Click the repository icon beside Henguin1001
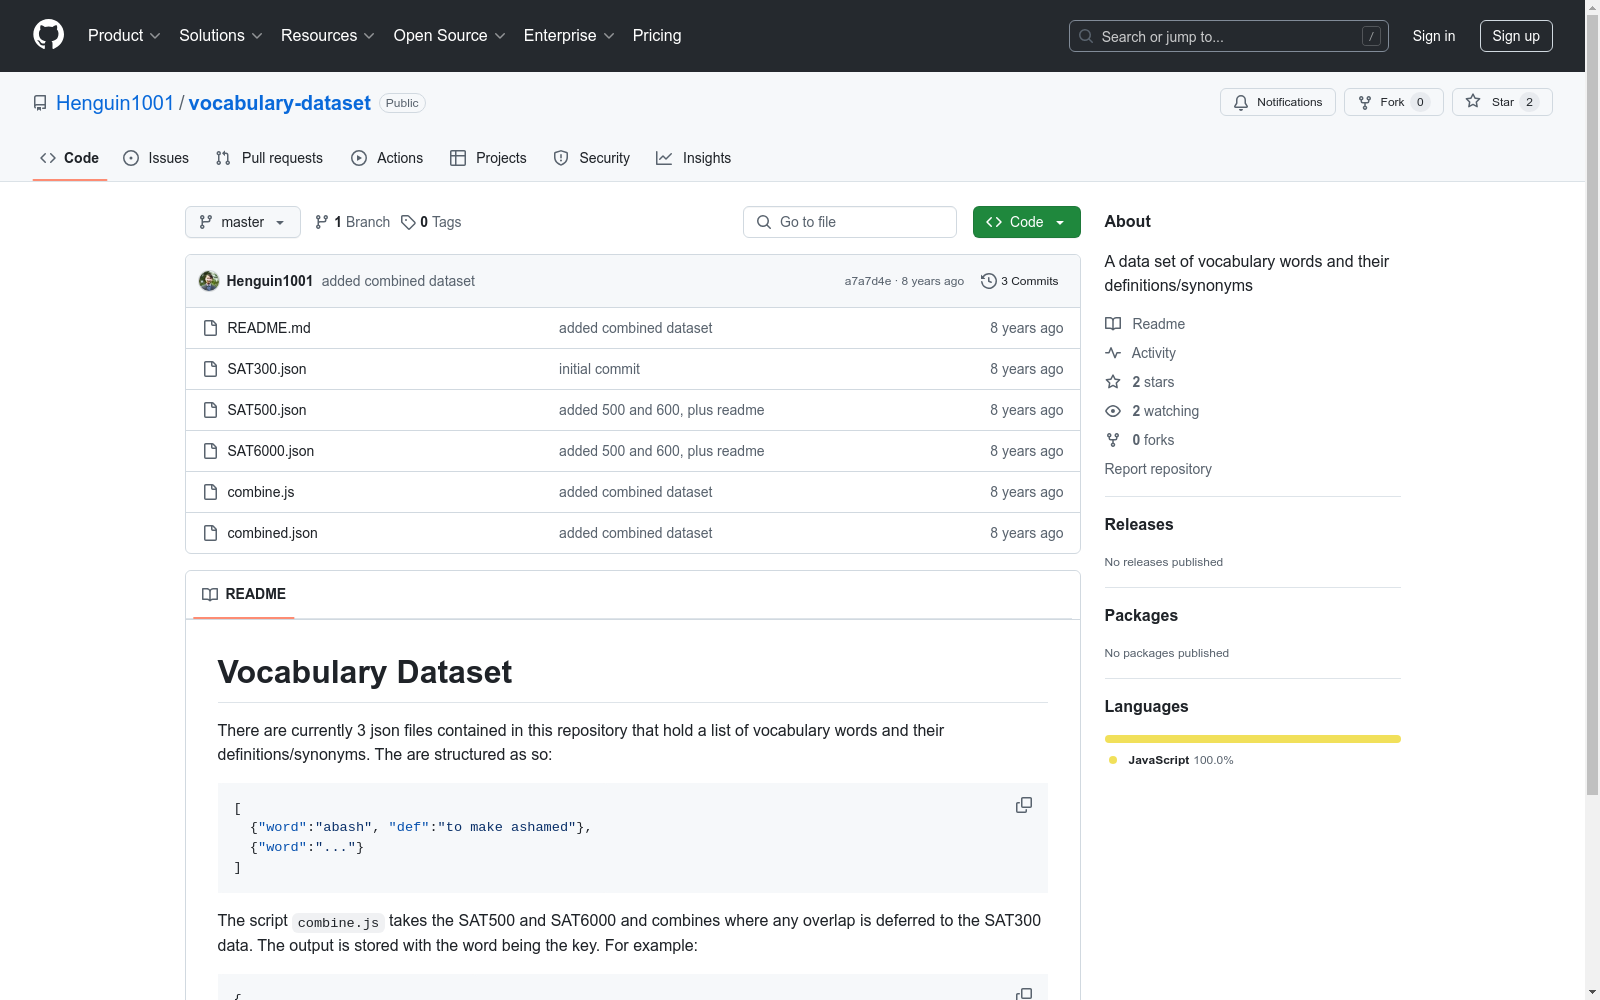 pos(40,103)
